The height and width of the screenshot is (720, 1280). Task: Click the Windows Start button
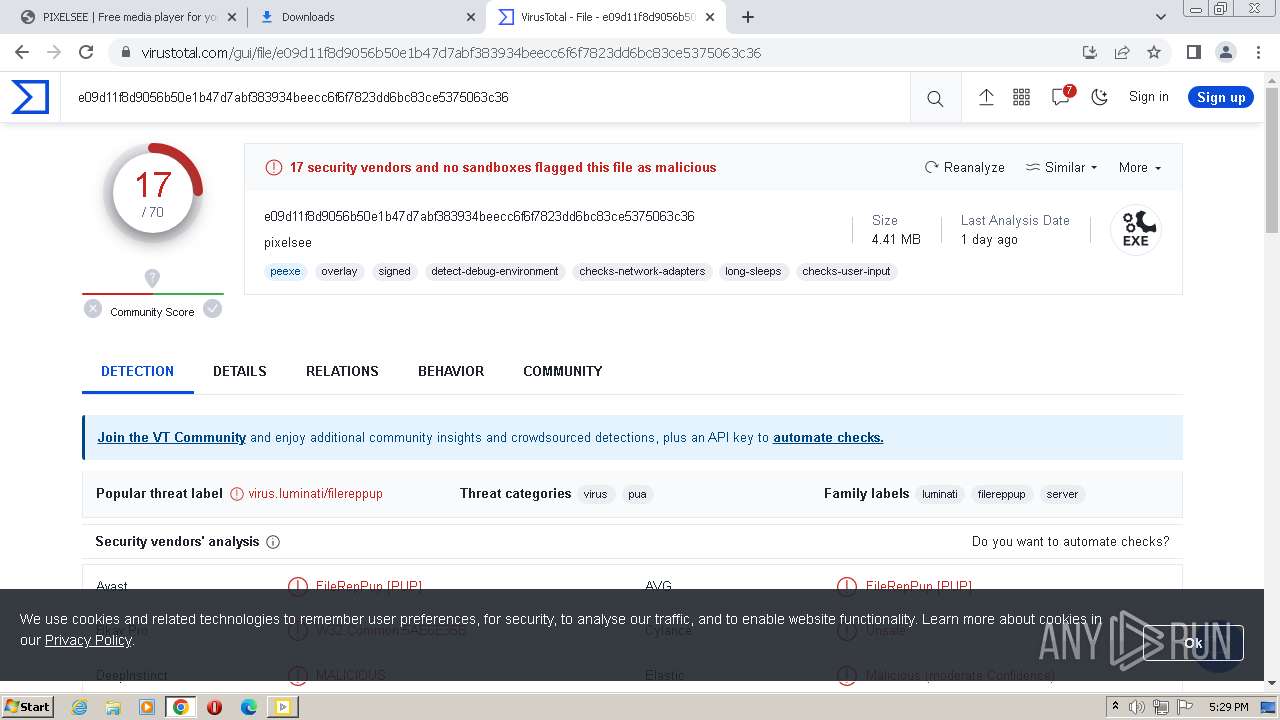coord(28,706)
